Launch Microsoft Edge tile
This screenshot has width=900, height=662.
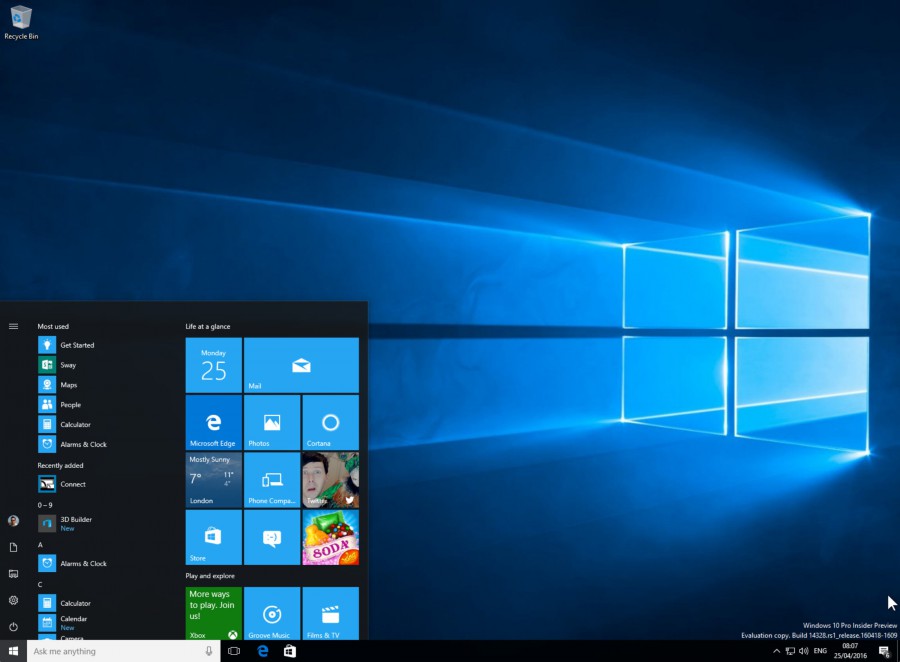pos(214,422)
